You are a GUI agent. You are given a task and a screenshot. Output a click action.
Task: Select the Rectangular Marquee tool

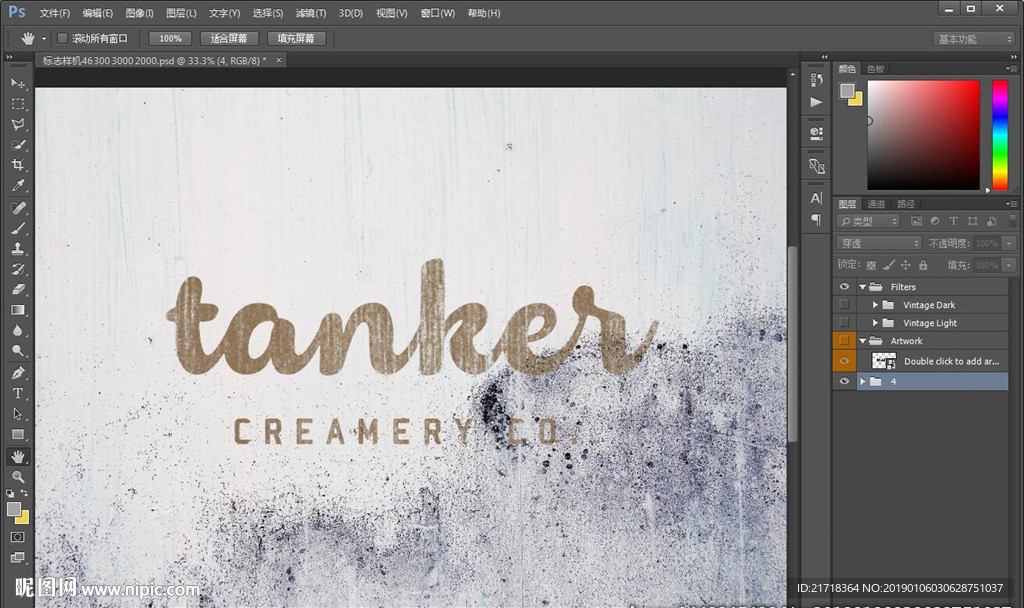click(x=18, y=104)
